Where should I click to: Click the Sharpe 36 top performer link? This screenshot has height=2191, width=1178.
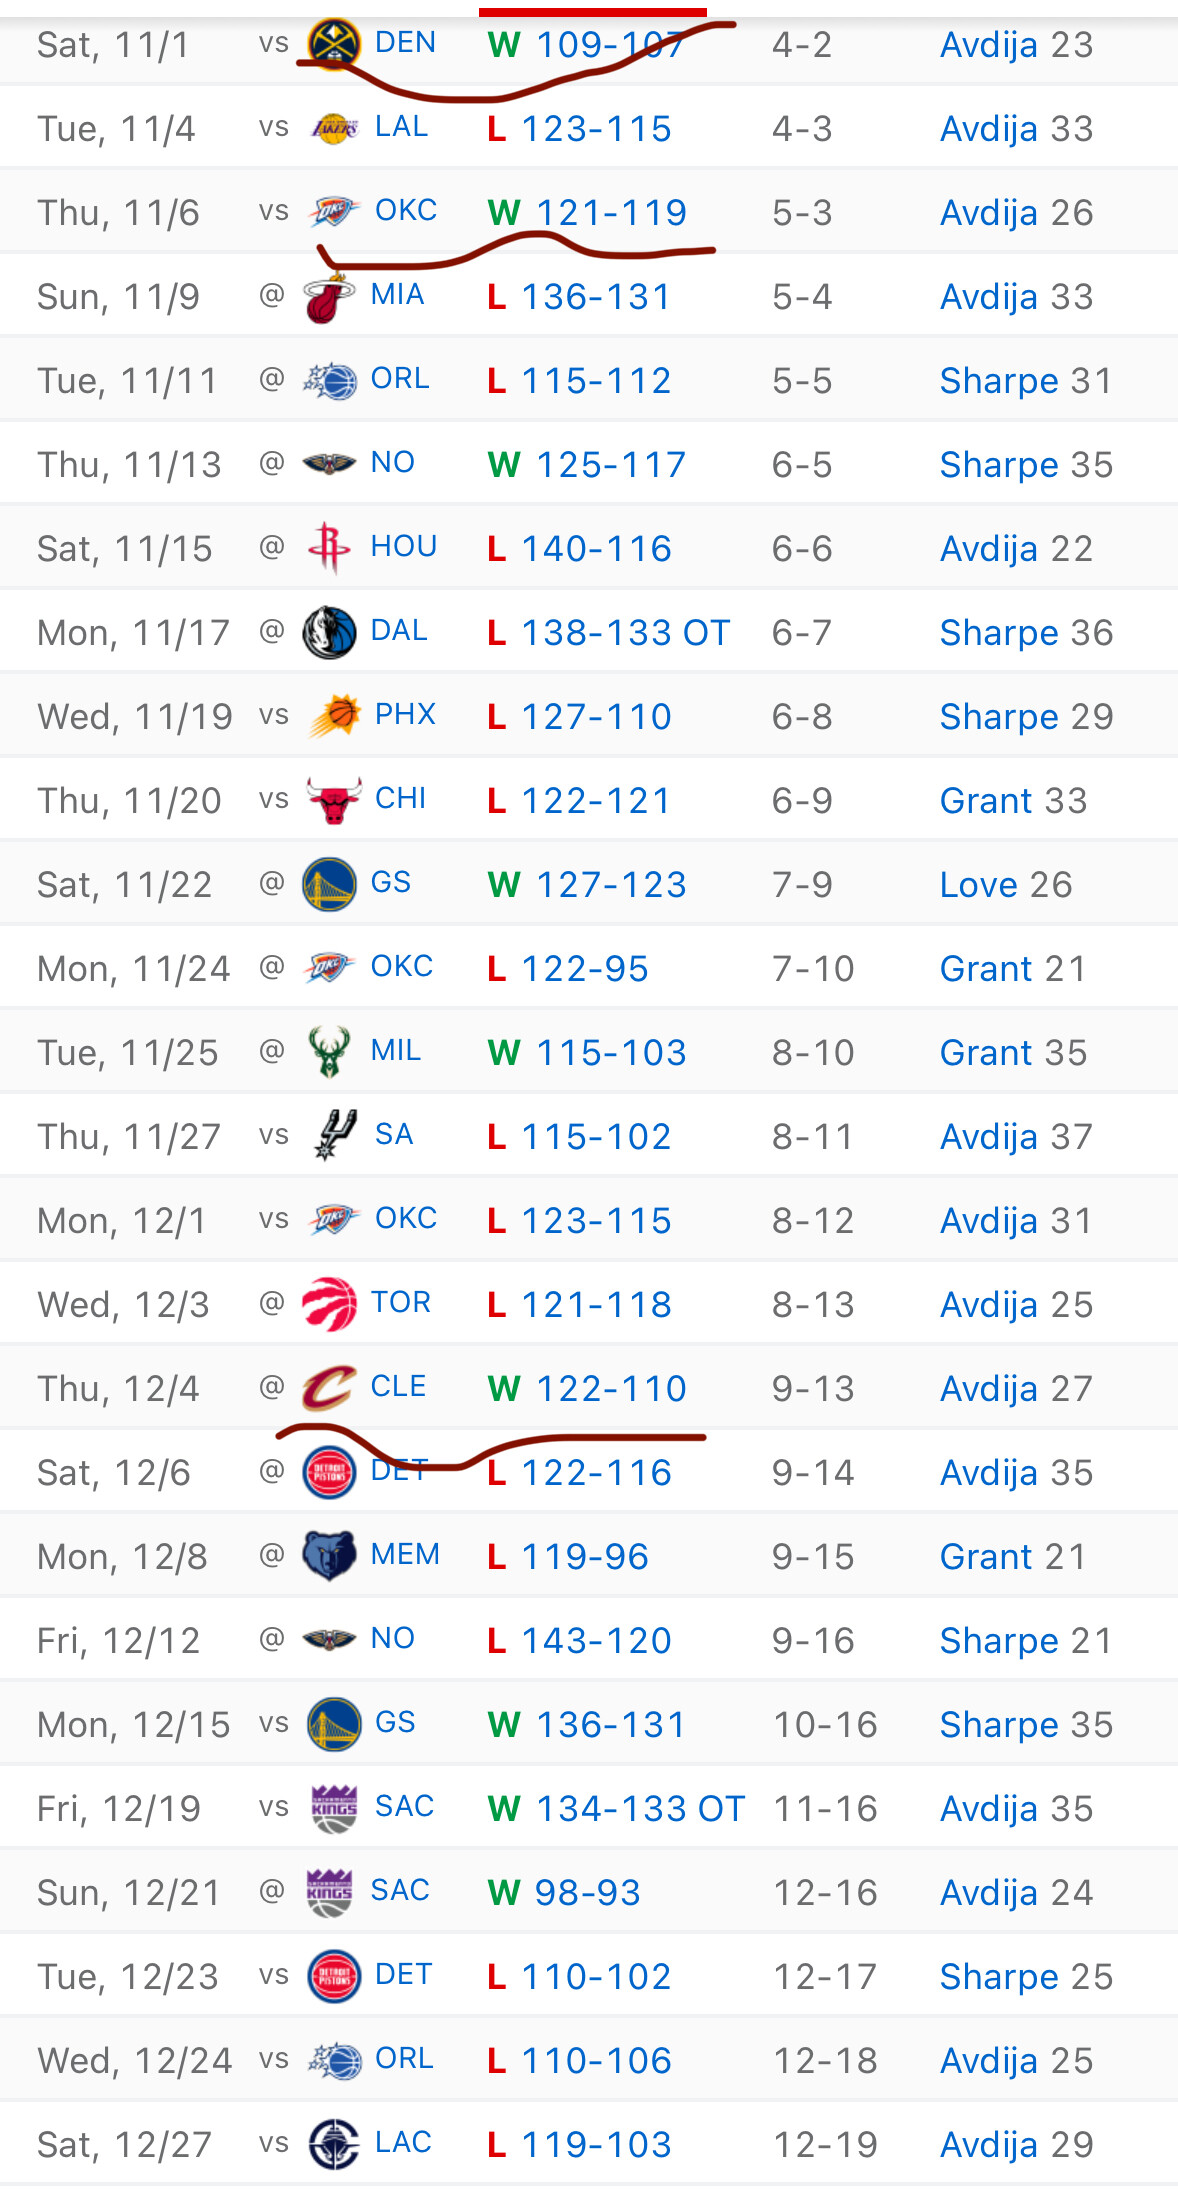1026,633
